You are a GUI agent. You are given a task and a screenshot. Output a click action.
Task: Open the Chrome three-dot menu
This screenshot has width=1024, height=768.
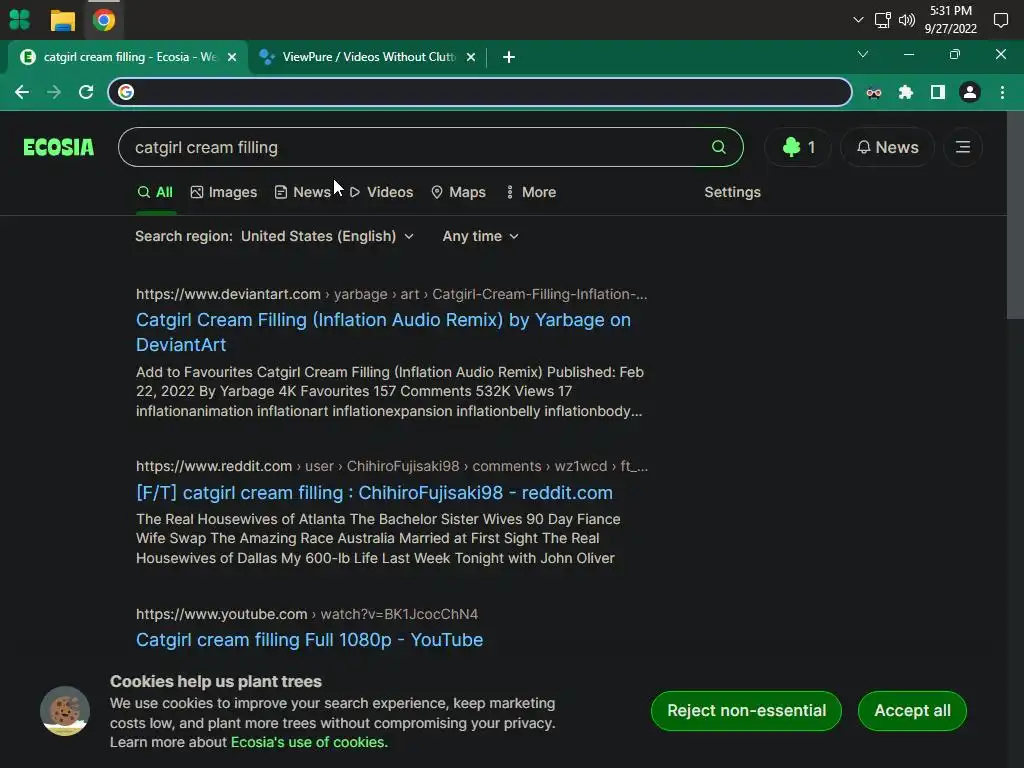coord(1002,92)
